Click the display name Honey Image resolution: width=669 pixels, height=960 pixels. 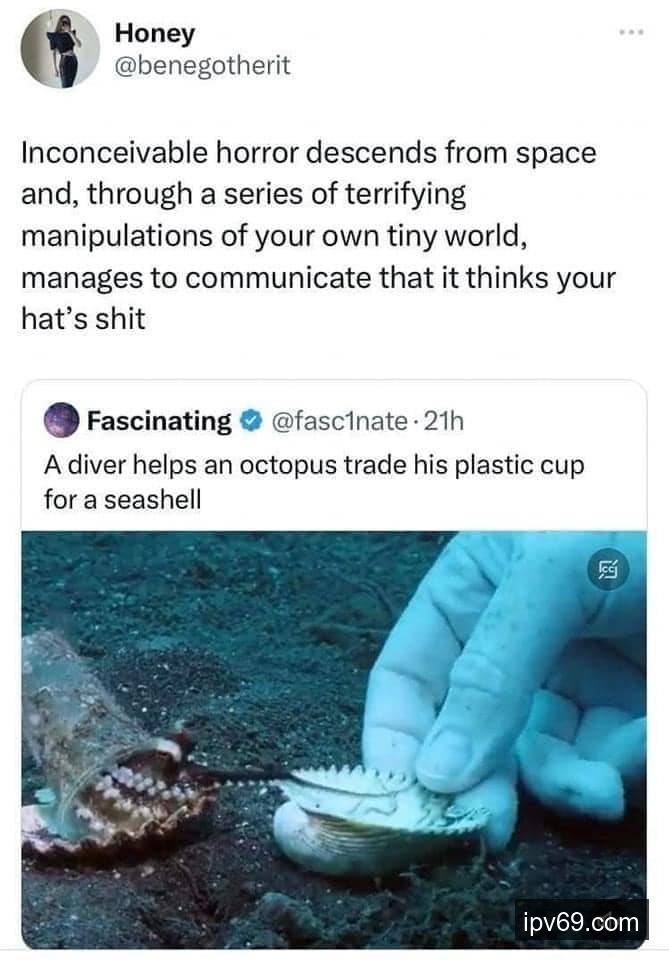point(155,32)
